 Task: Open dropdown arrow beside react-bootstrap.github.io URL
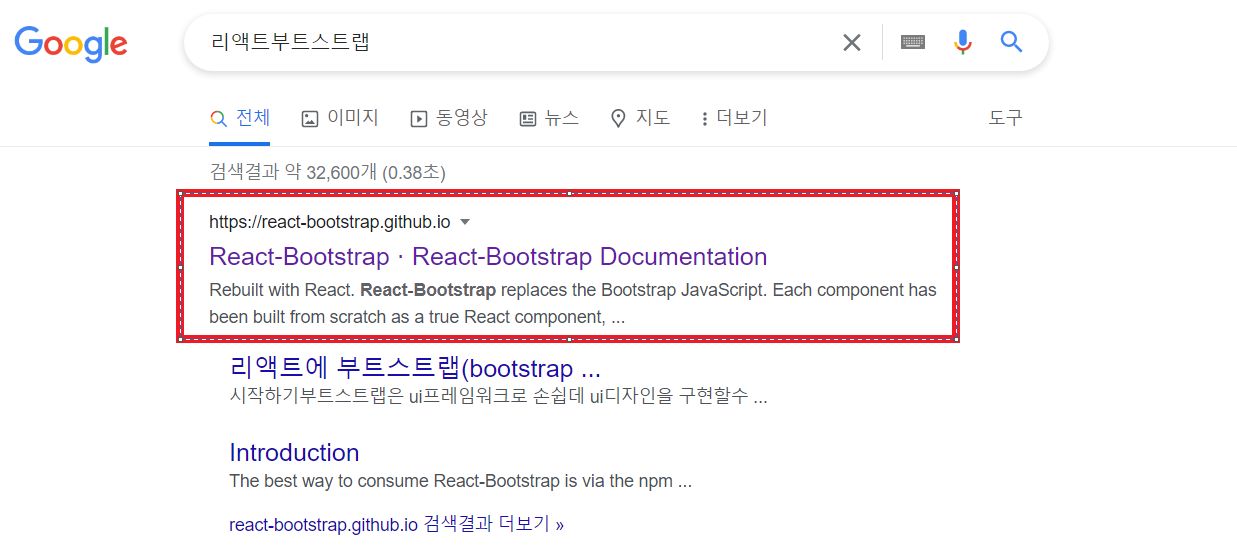[x=464, y=222]
